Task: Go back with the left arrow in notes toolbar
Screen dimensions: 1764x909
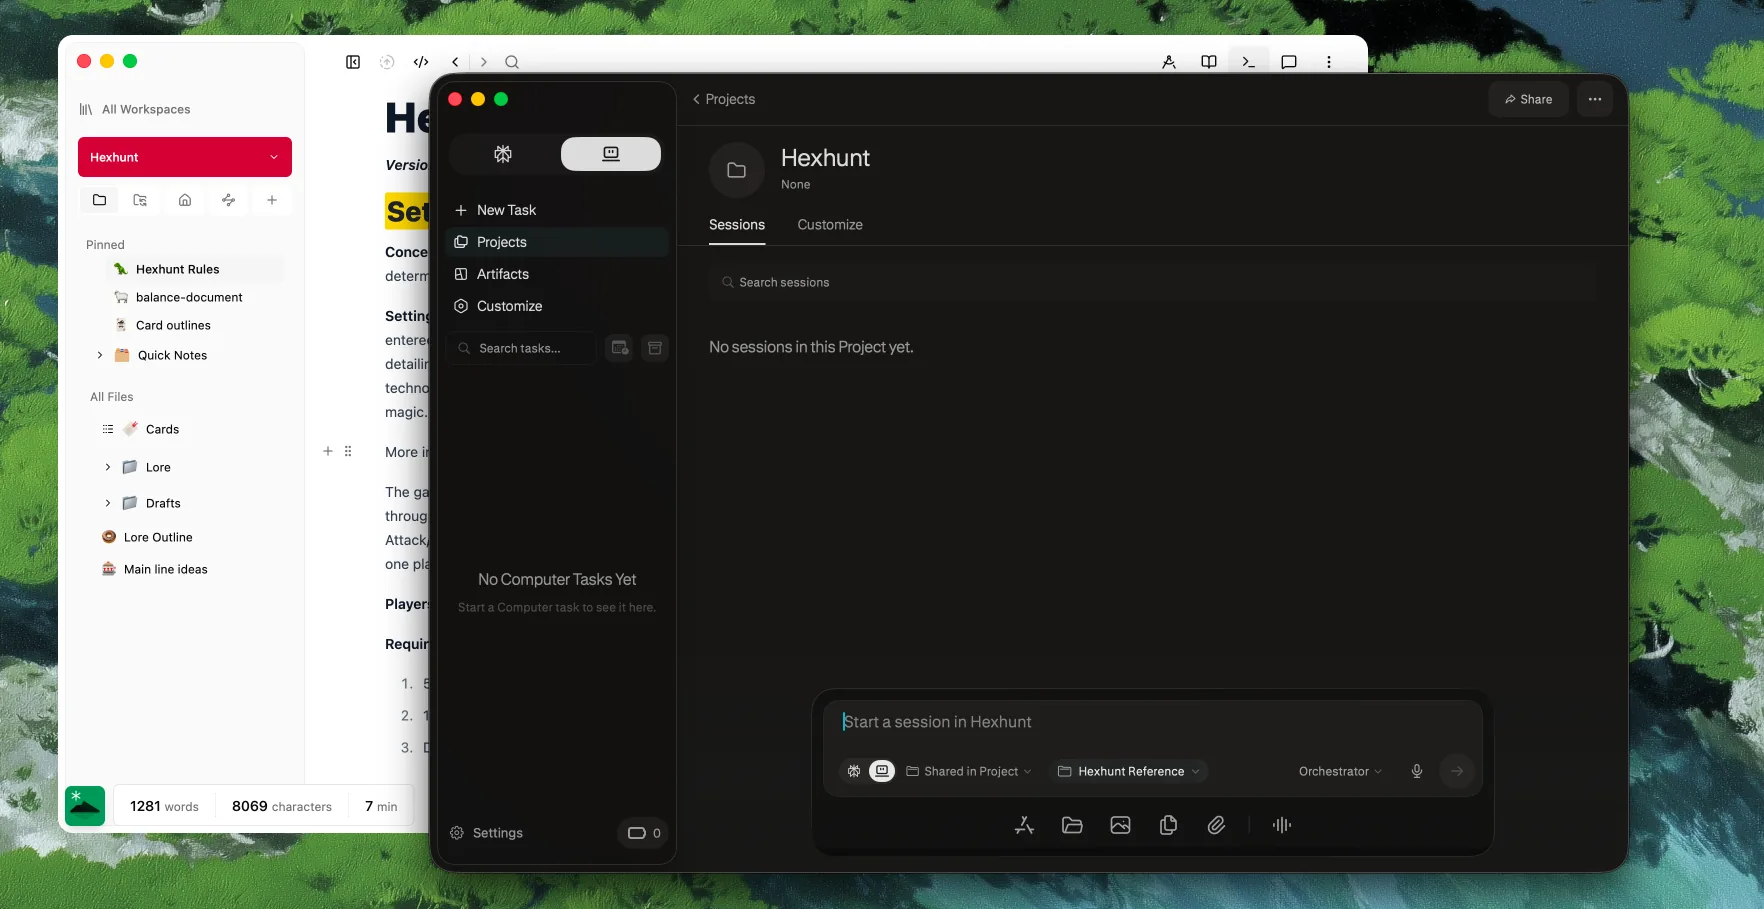Action: coord(455,62)
